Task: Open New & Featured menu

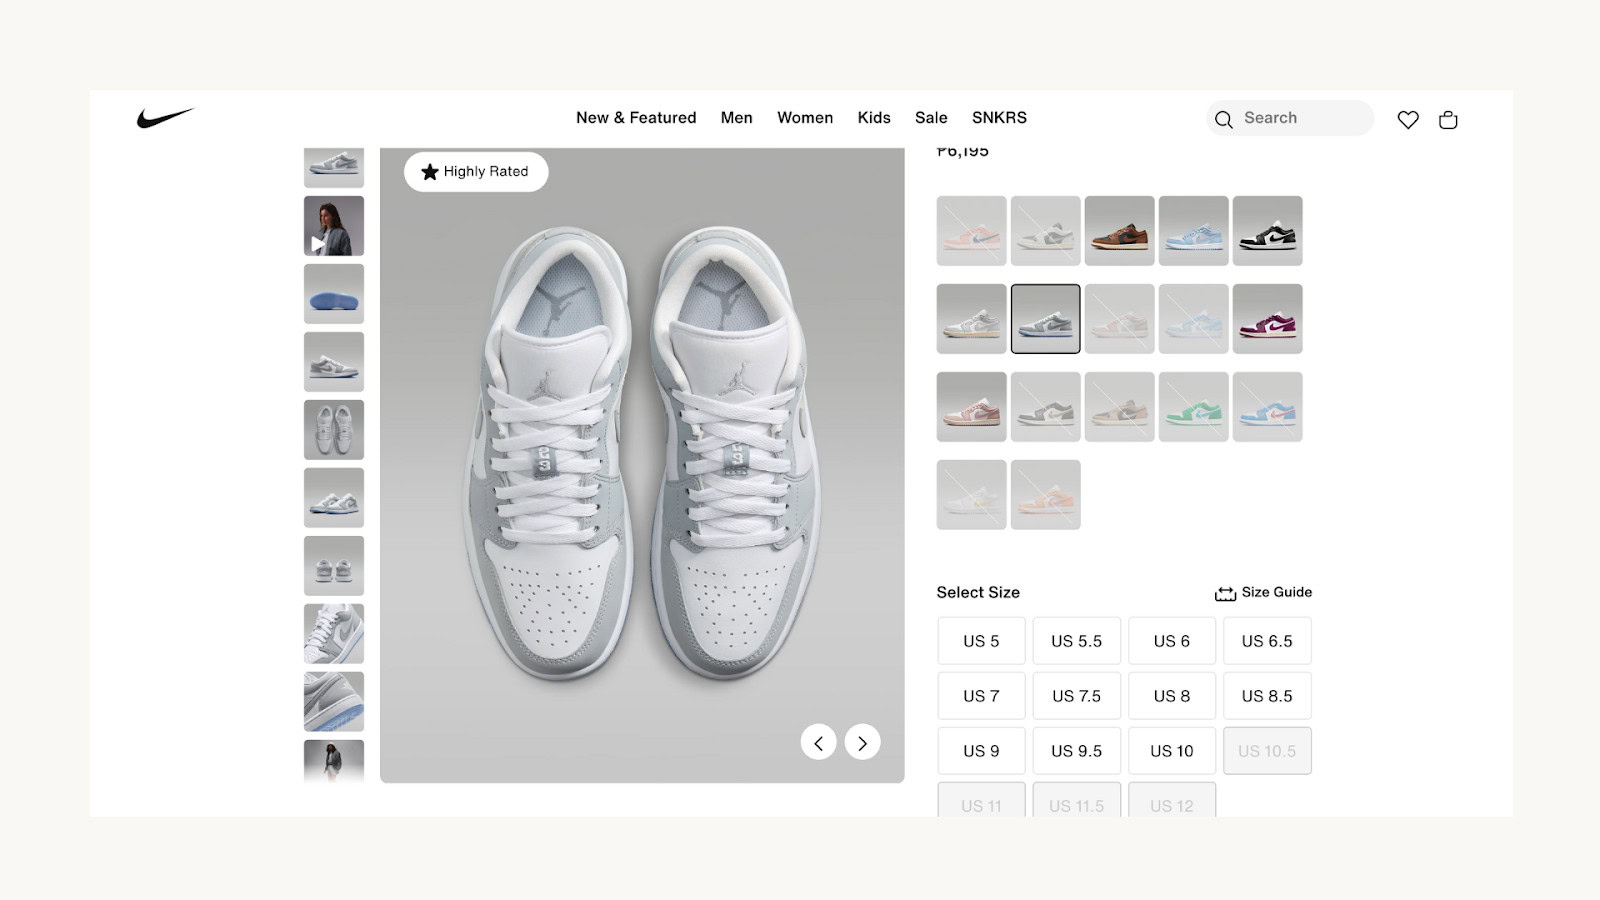Action: coord(636,118)
